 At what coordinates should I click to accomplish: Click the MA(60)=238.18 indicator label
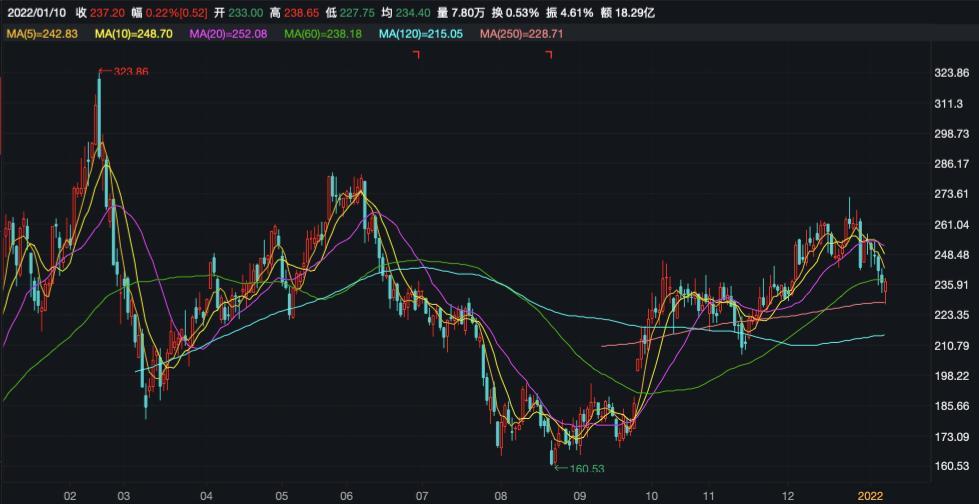click(323, 34)
